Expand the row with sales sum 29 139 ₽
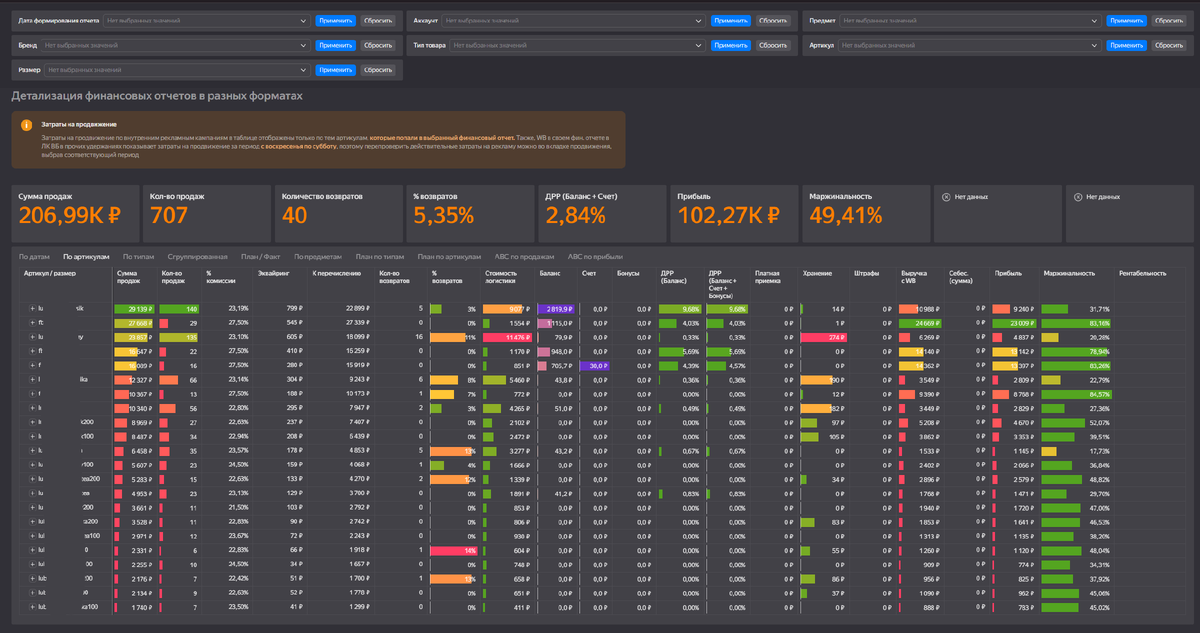This screenshot has width=1200, height=633. (x=32, y=309)
